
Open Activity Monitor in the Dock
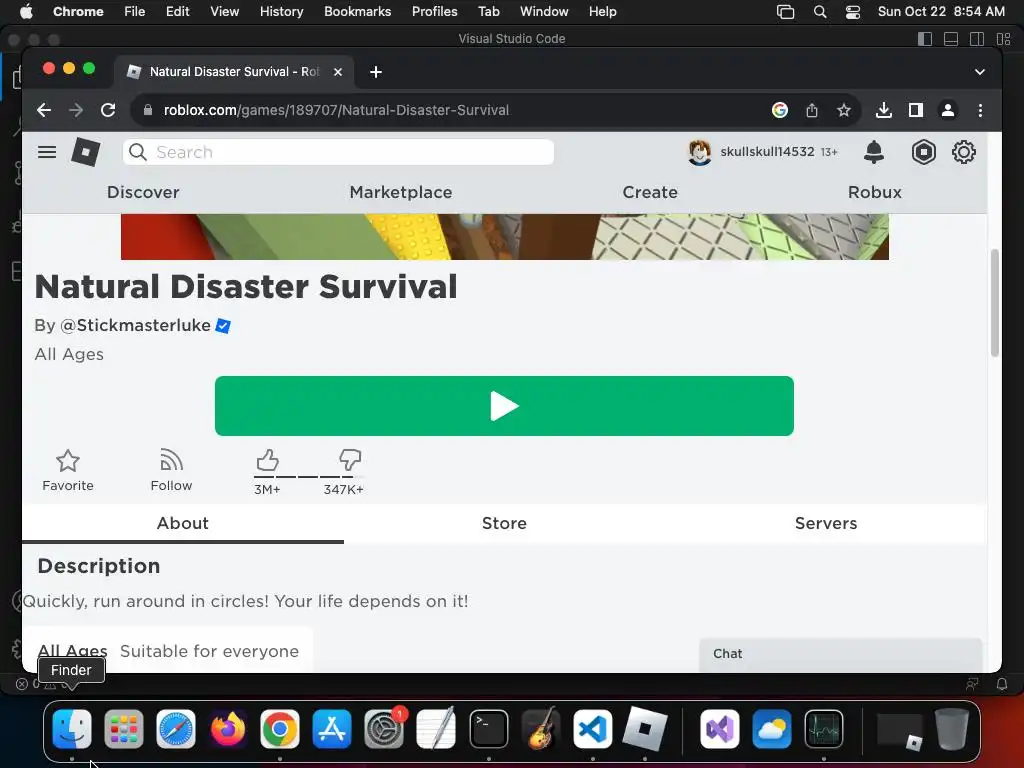[824, 729]
